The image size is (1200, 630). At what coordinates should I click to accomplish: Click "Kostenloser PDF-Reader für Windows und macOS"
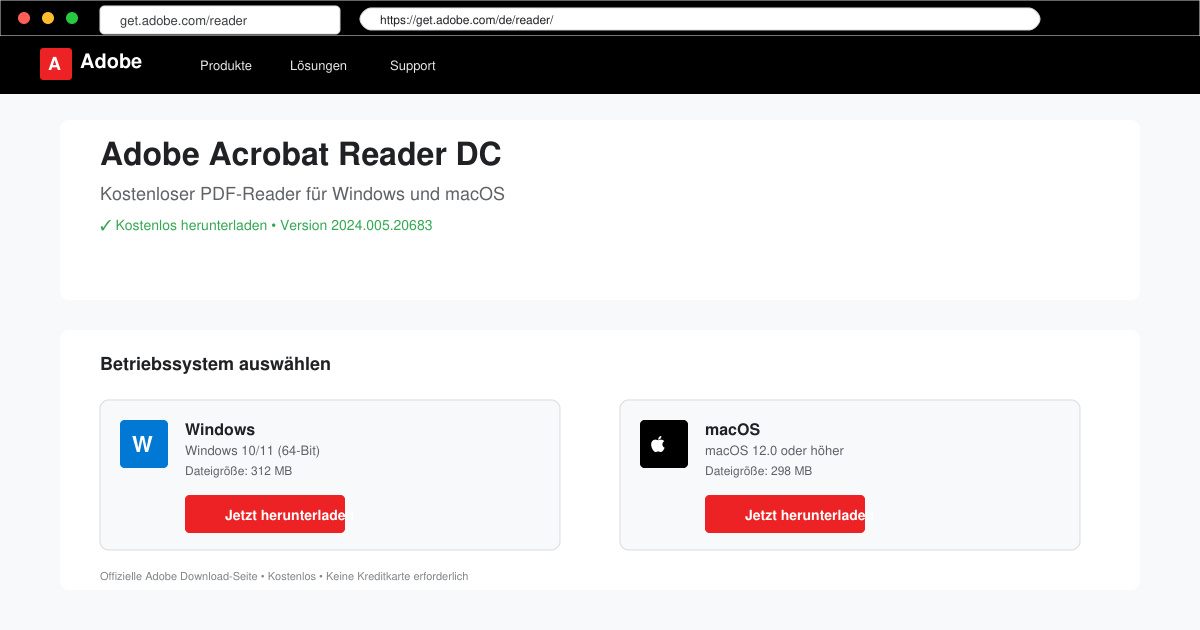point(303,194)
